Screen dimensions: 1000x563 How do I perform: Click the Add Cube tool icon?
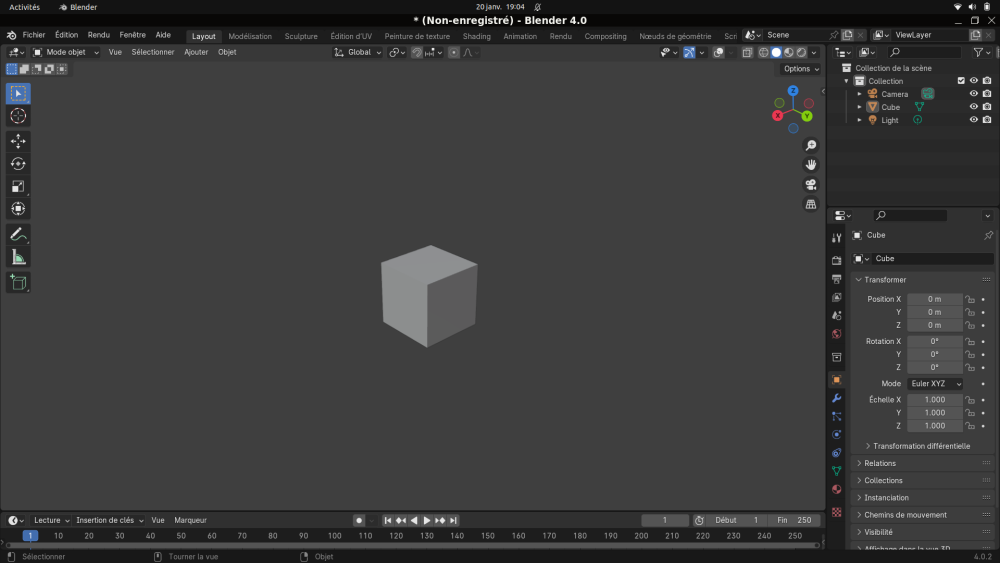pyautogui.click(x=18, y=282)
